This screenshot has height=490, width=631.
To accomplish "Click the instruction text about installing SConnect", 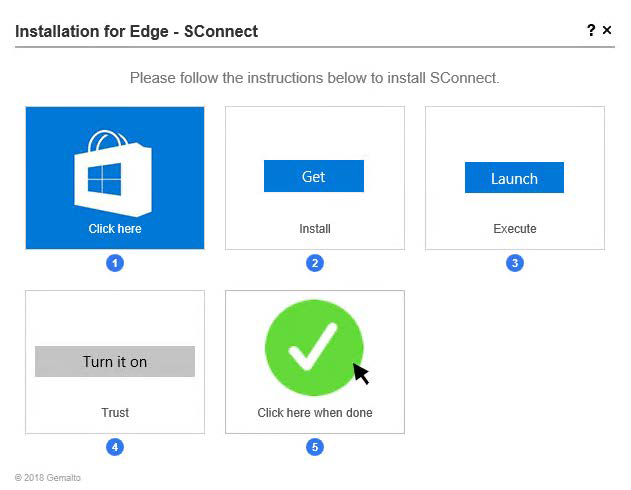I will tap(314, 78).
